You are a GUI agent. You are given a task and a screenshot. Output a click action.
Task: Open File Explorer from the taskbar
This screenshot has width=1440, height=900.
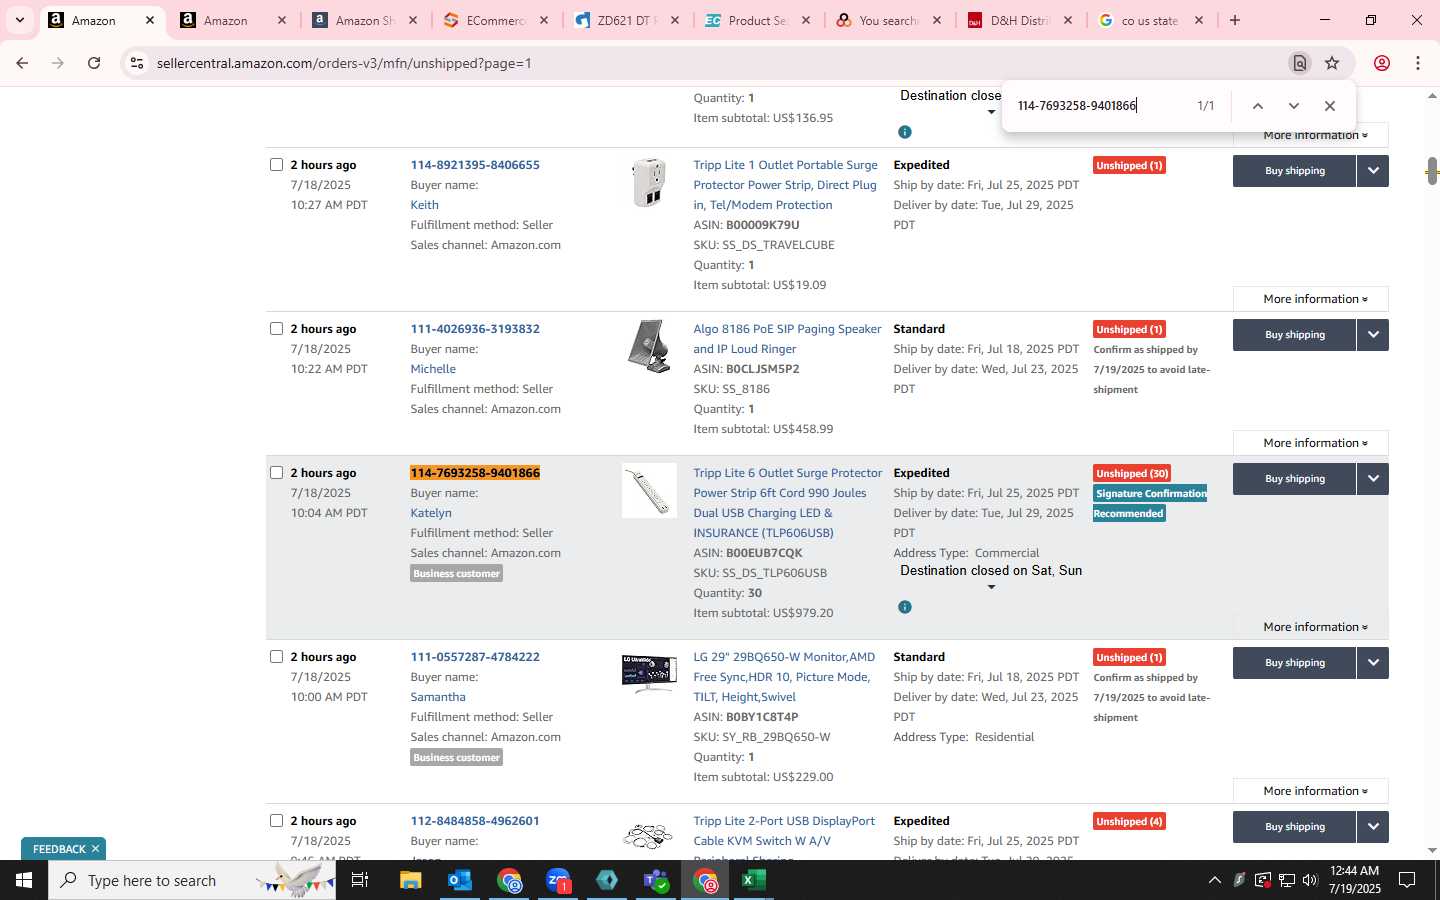[x=411, y=880]
